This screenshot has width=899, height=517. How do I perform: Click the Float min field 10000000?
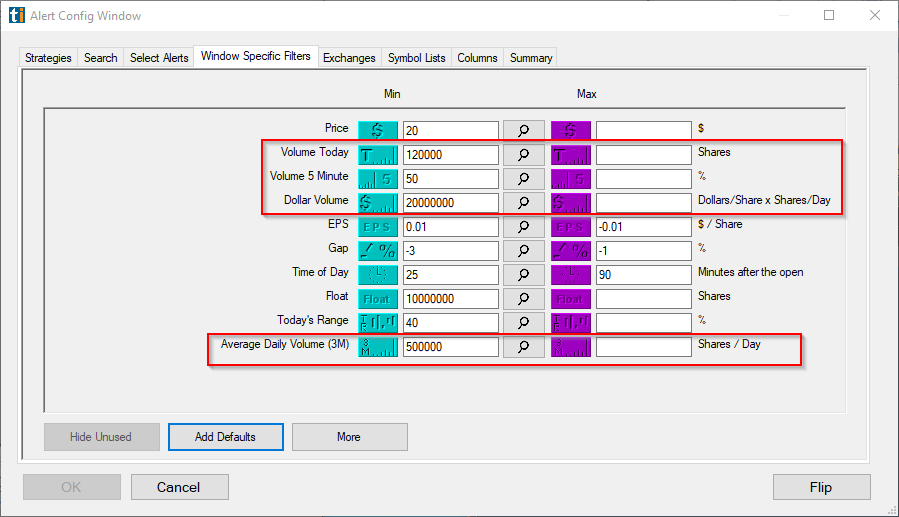point(451,299)
